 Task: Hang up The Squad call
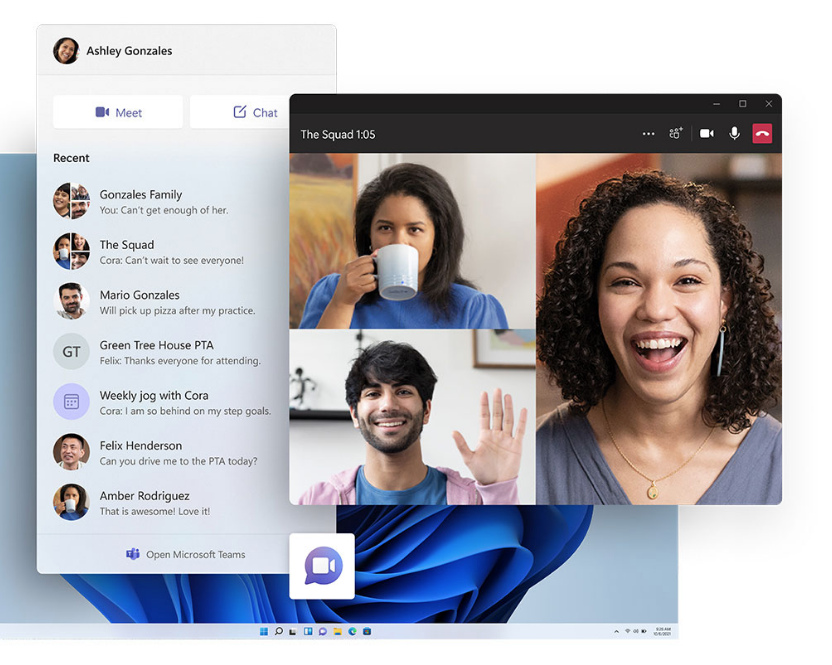[x=762, y=133]
